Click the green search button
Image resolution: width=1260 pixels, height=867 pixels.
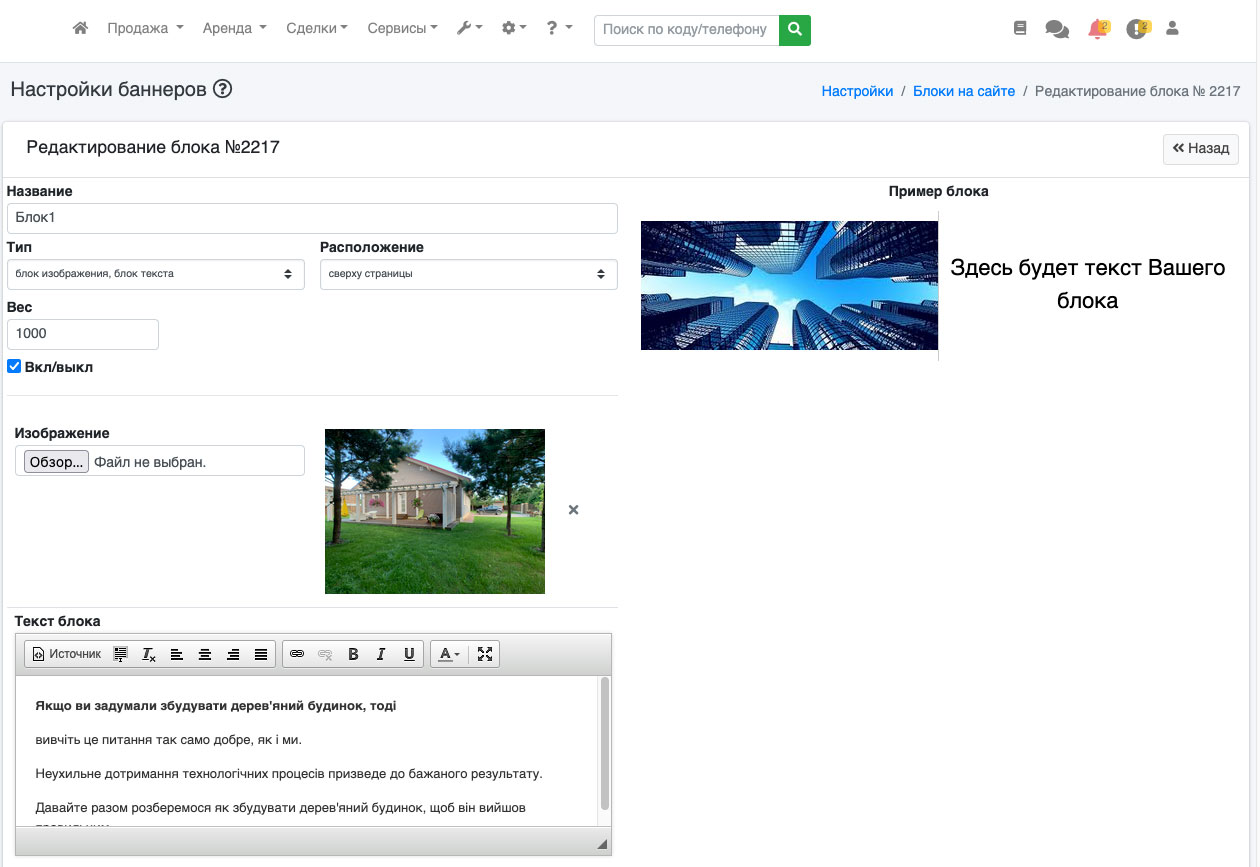pyautogui.click(x=795, y=30)
